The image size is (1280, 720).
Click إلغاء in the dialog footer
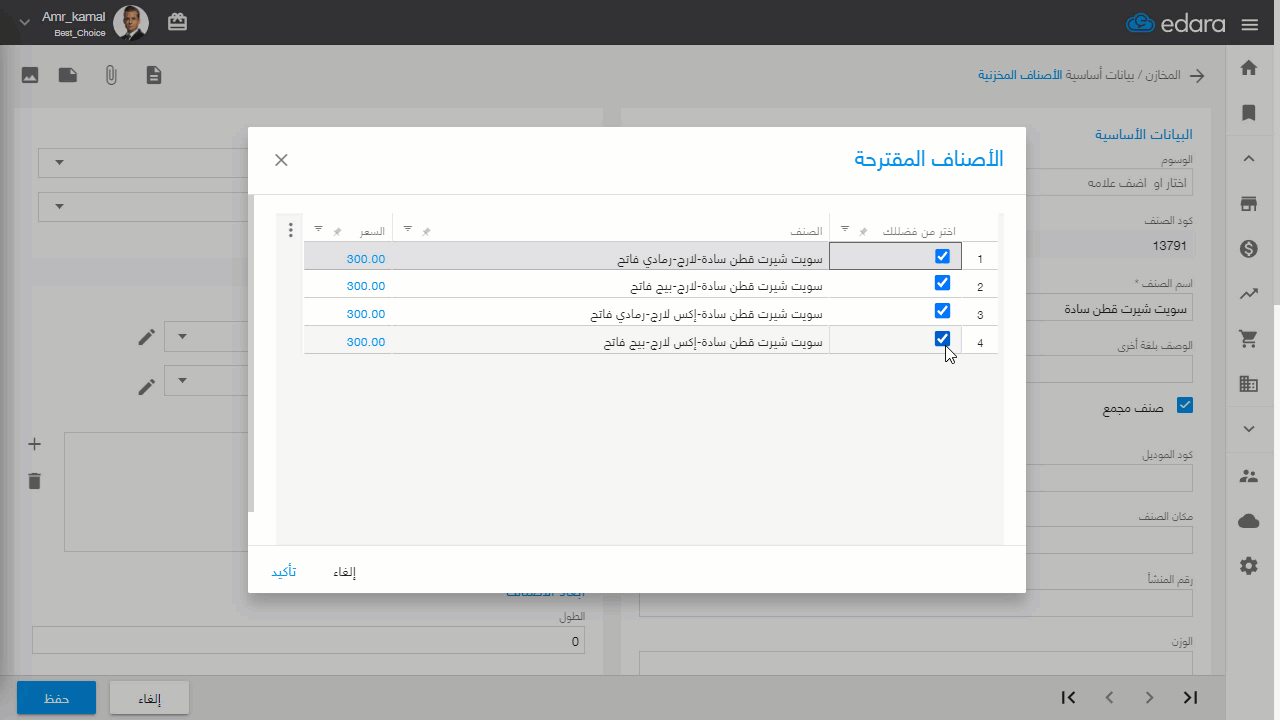[x=345, y=572]
